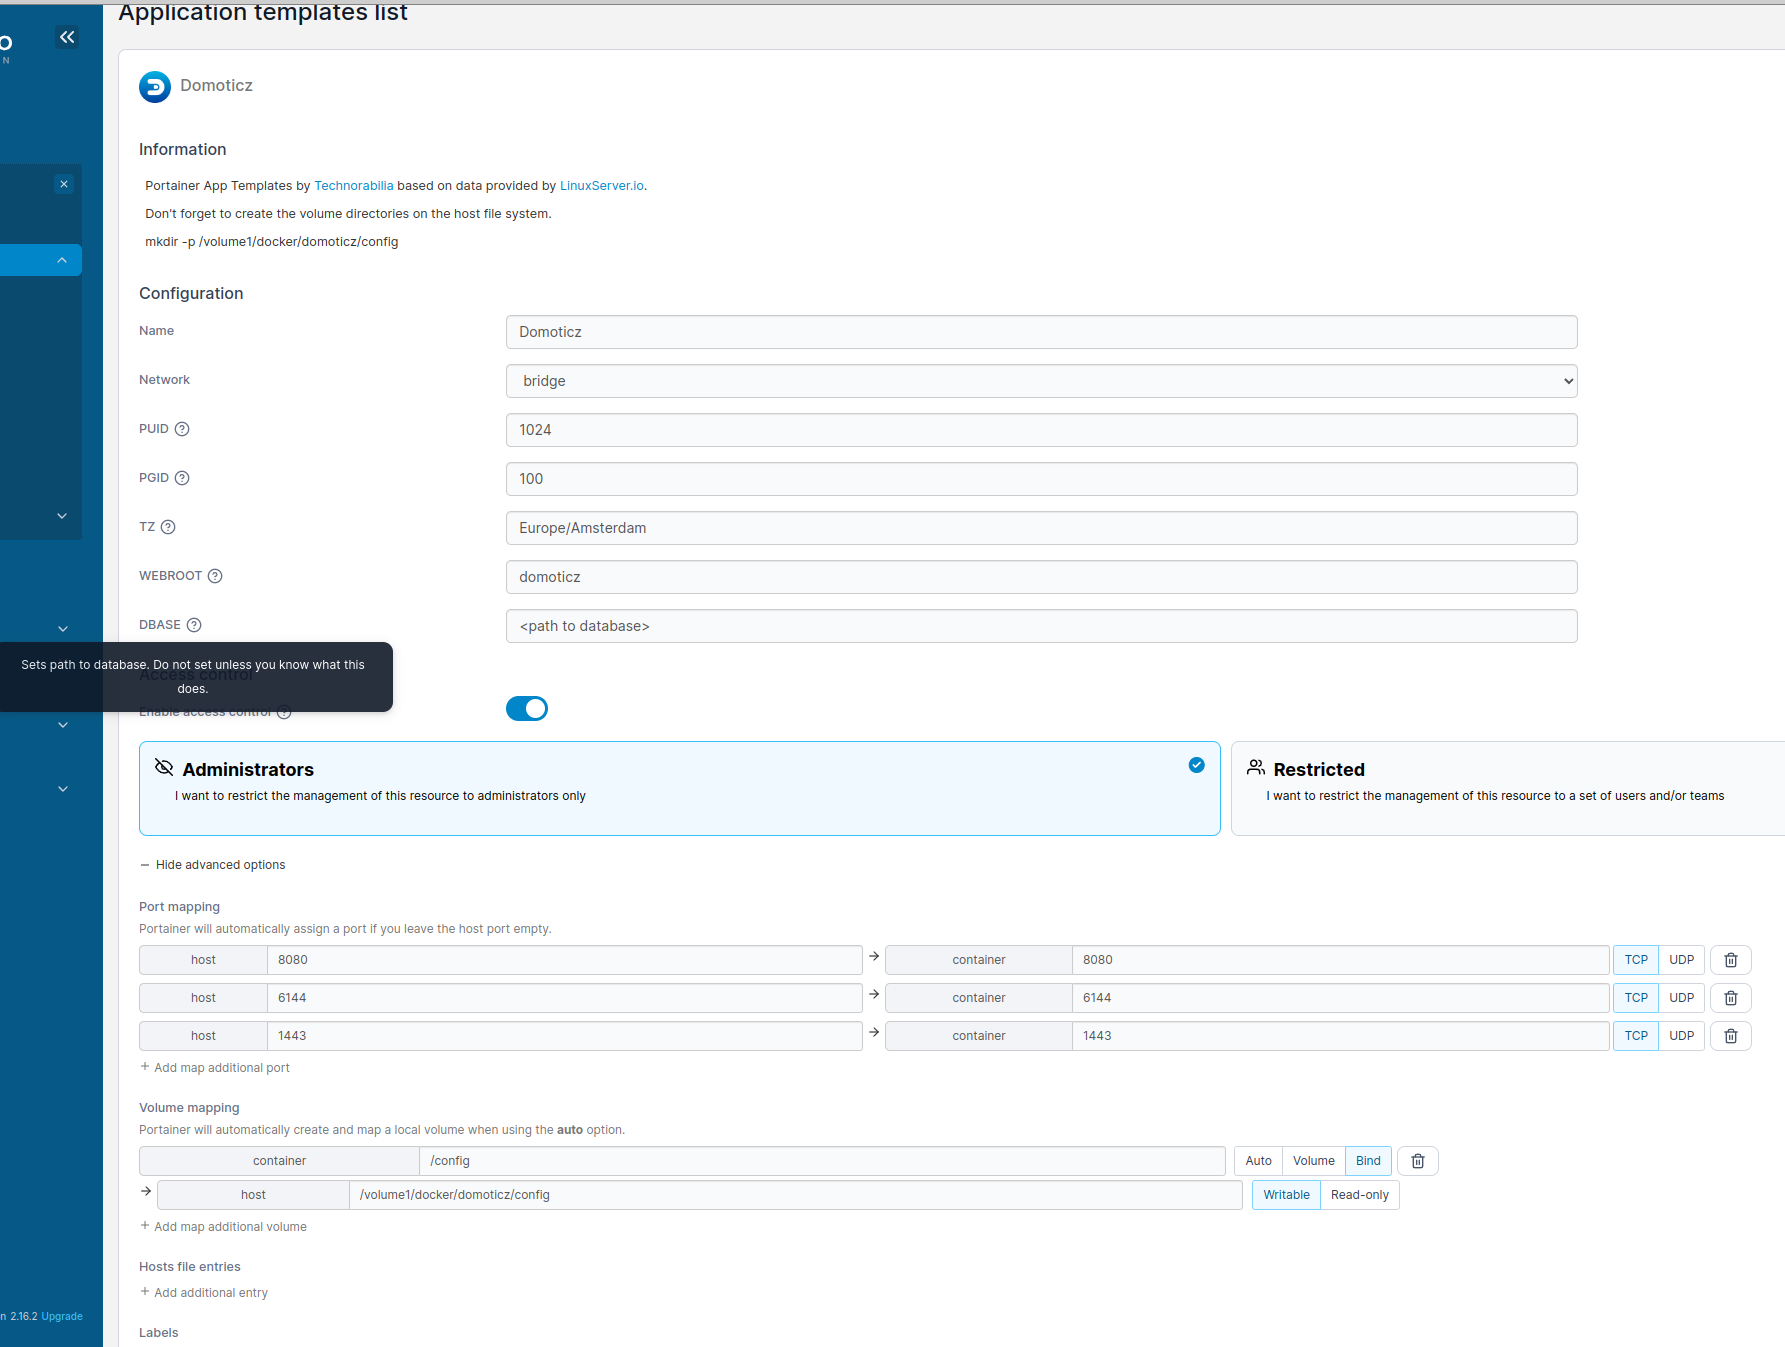Delete the 6144 port mapping row
The image size is (1785, 1347).
(1731, 998)
